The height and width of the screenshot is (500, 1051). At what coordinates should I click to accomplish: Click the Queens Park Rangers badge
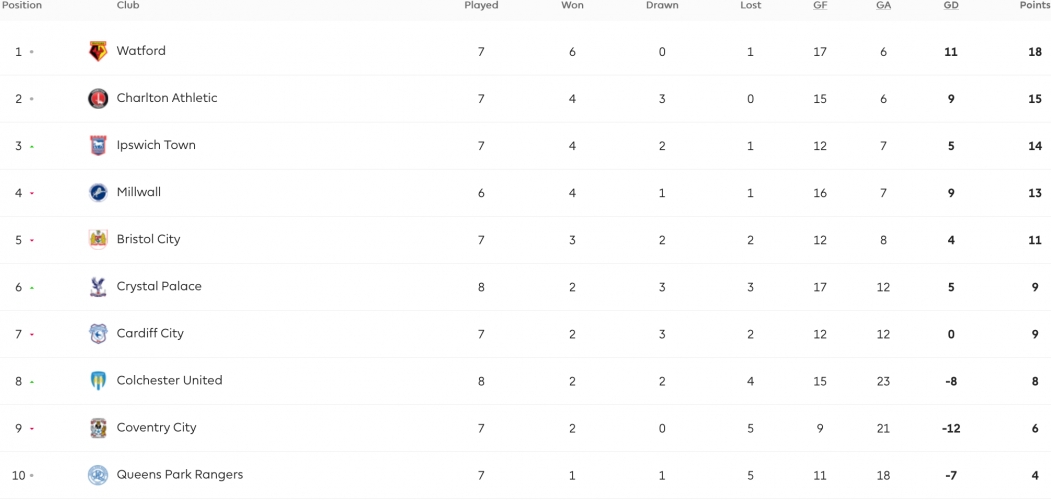tap(98, 475)
